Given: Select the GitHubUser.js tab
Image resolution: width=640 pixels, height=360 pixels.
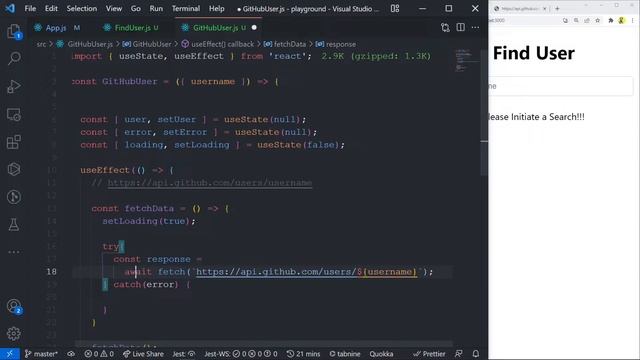Looking at the screenshot, I should (x=216, y=27).
